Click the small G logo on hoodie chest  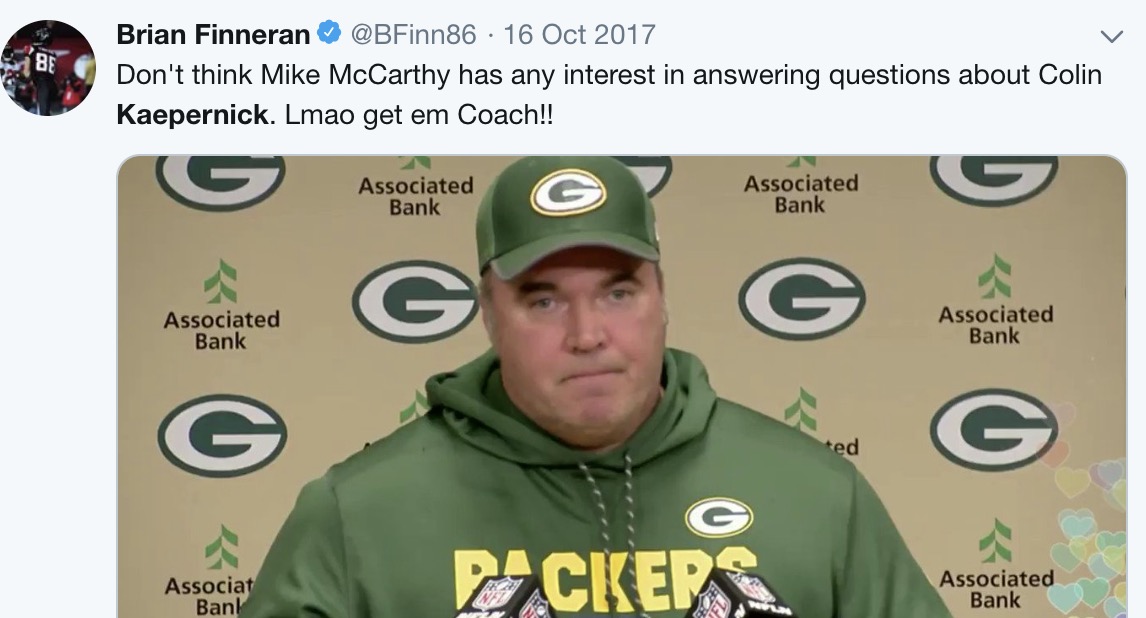click(719, 517)
